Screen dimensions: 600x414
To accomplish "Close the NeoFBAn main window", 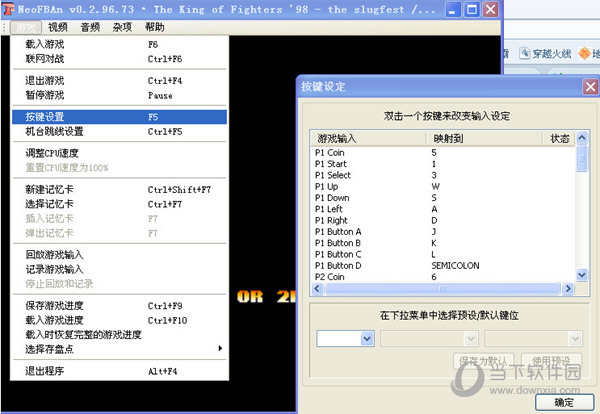I will pos(490,10).
